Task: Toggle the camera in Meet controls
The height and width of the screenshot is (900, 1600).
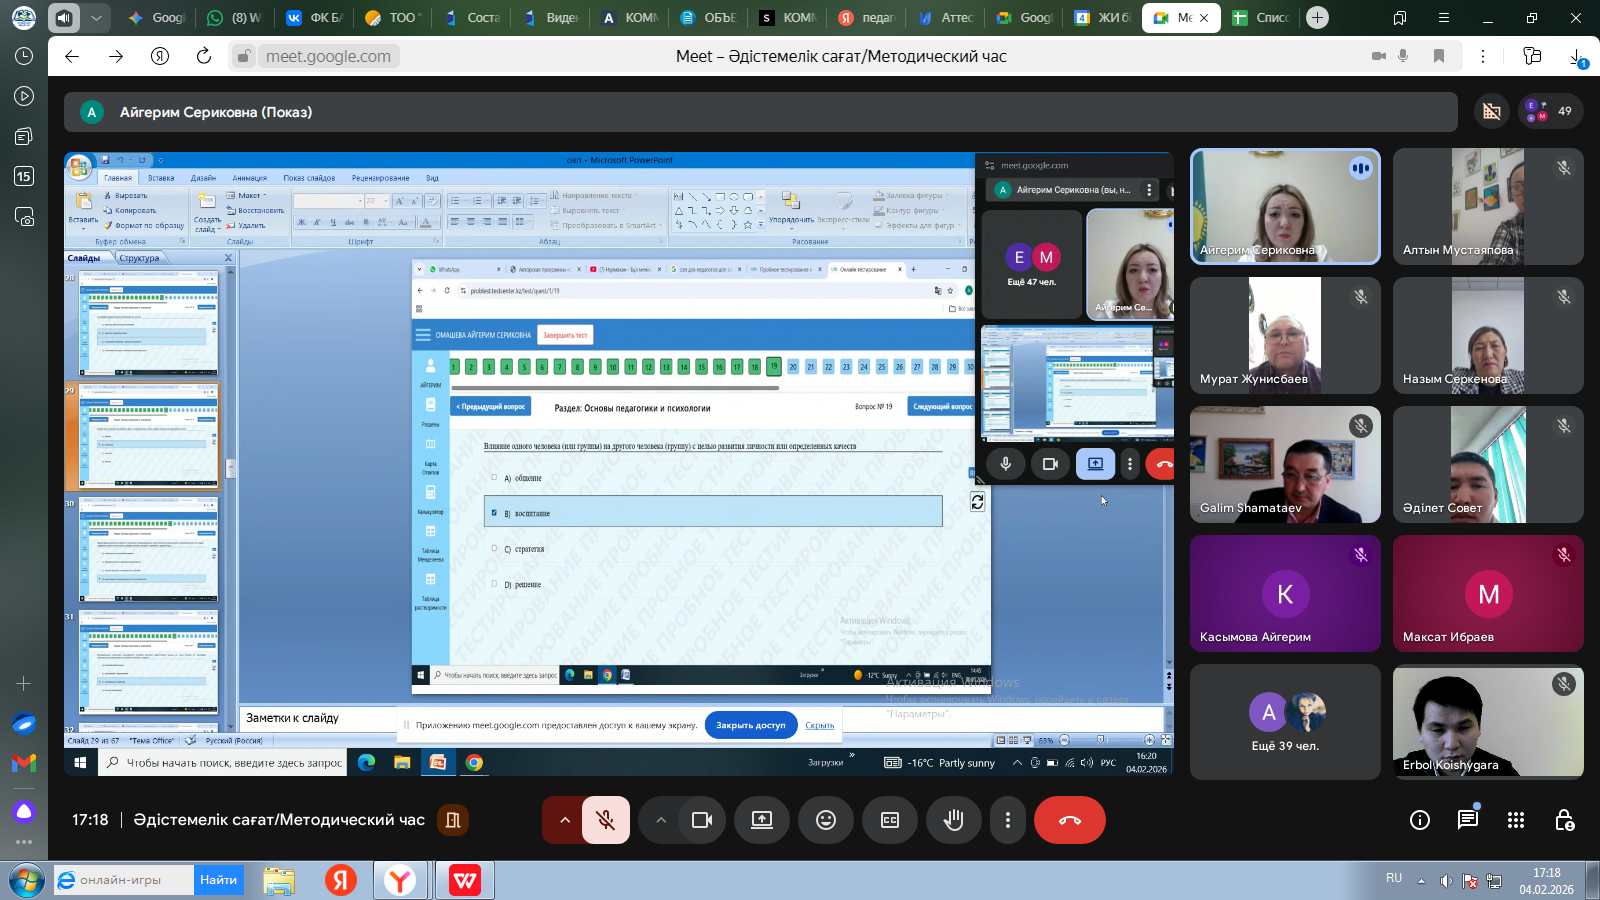Action: click(x=702, y=820)
